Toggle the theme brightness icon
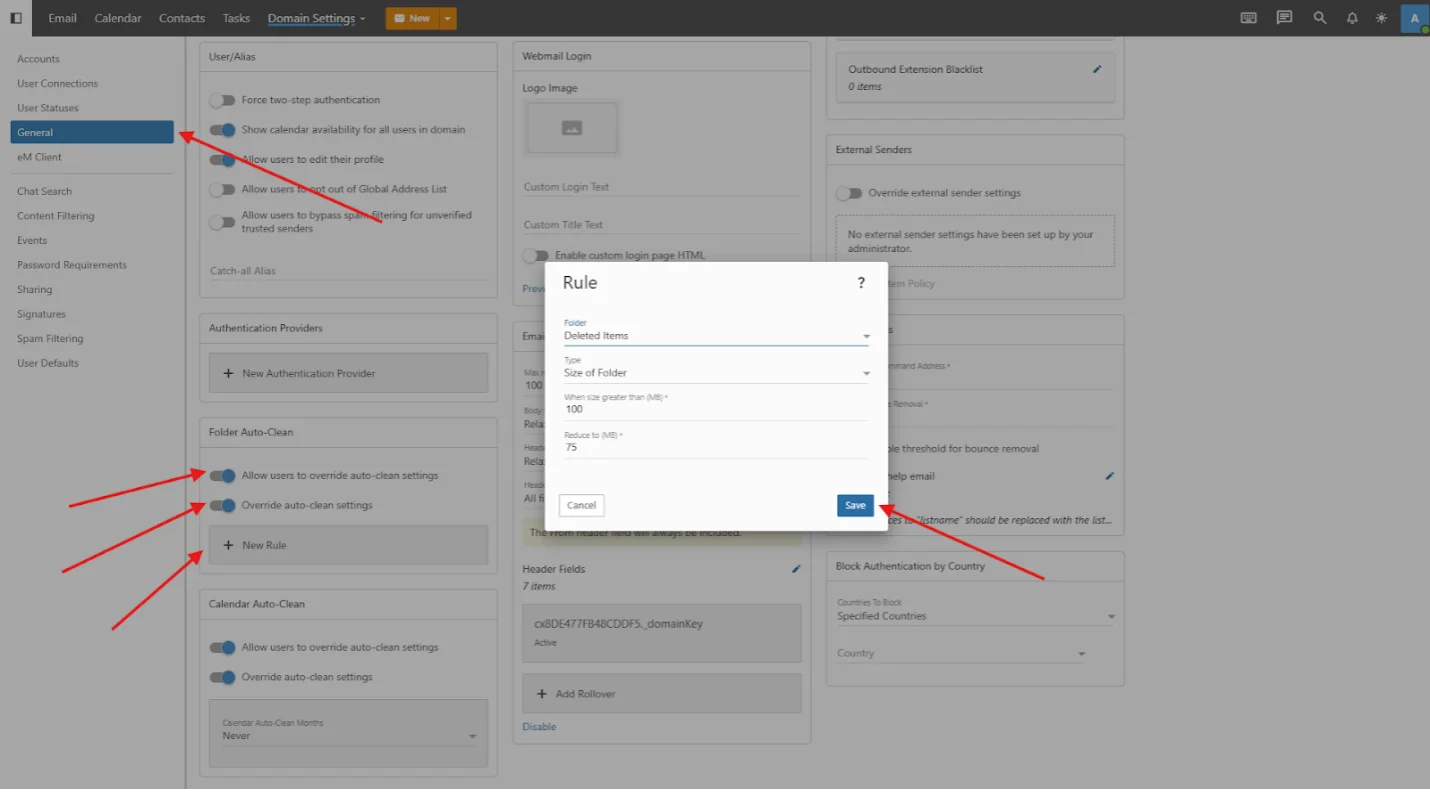 click(x=1382, y=18)
